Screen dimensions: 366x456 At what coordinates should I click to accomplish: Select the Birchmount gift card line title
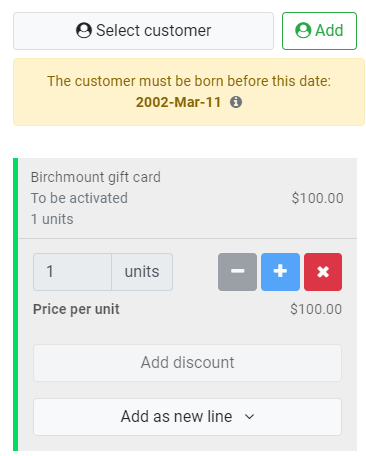(96, 177)
